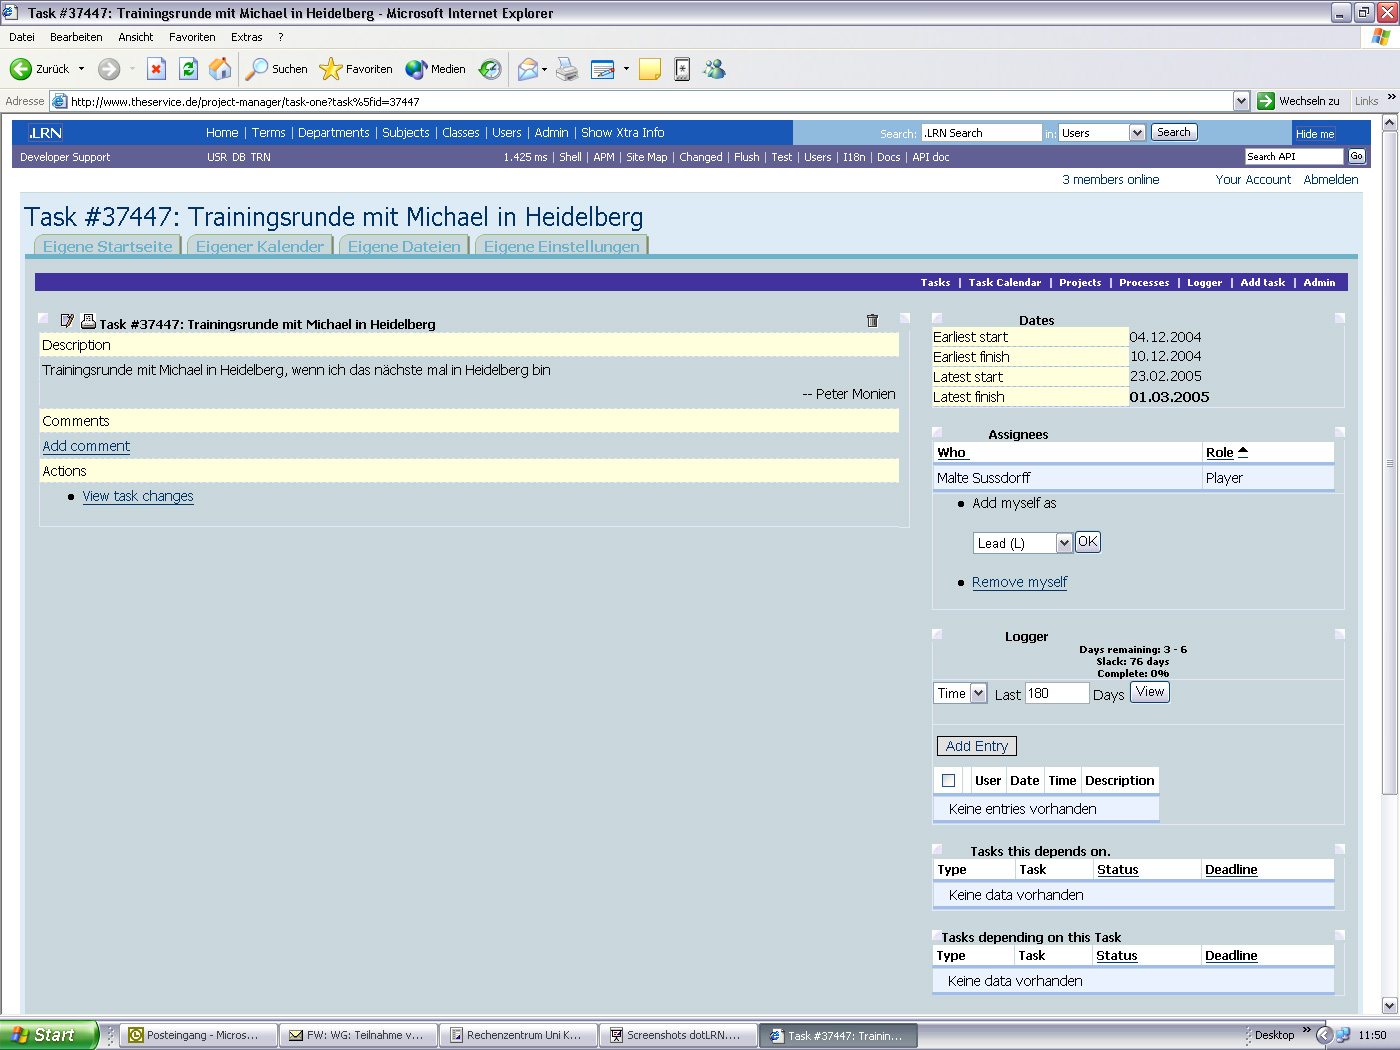Viewport: 1400px width, 1050px height.
Task: Open the edit task icon beside the title
Action: point(67,320)
